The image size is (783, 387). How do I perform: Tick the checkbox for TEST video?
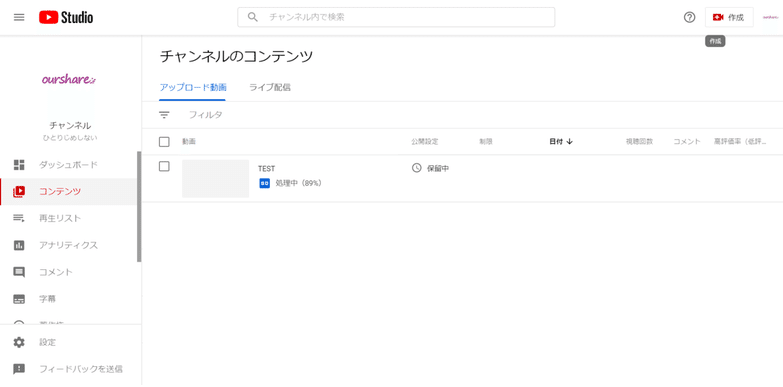(x=164, y=167)
